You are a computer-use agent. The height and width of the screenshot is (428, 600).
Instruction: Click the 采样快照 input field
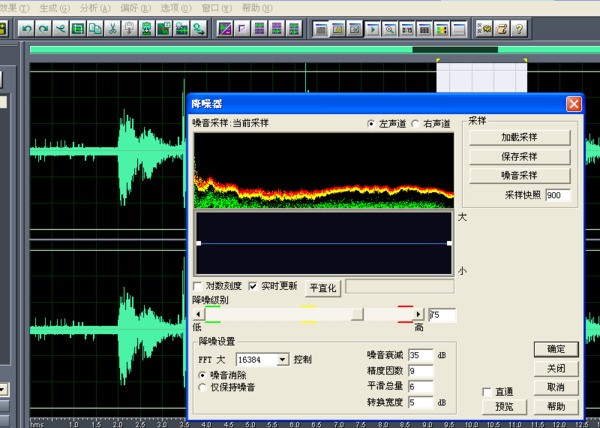pyautogui.click(x=558, y=195)
